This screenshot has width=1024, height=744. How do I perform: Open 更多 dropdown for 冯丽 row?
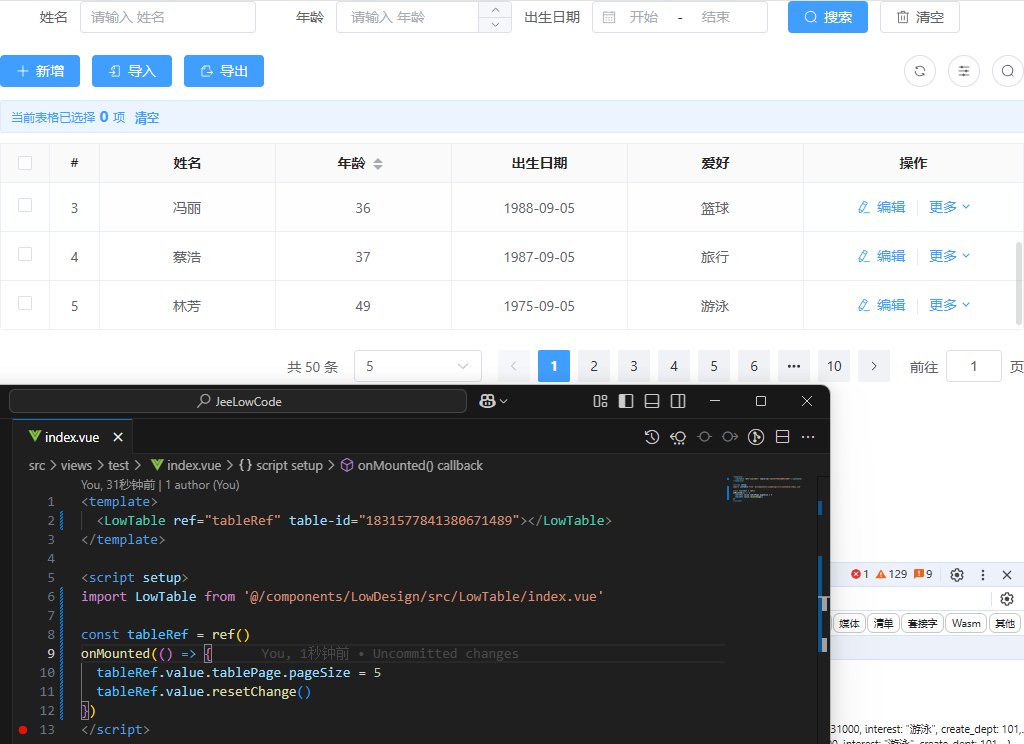click(x=950, y=207)
